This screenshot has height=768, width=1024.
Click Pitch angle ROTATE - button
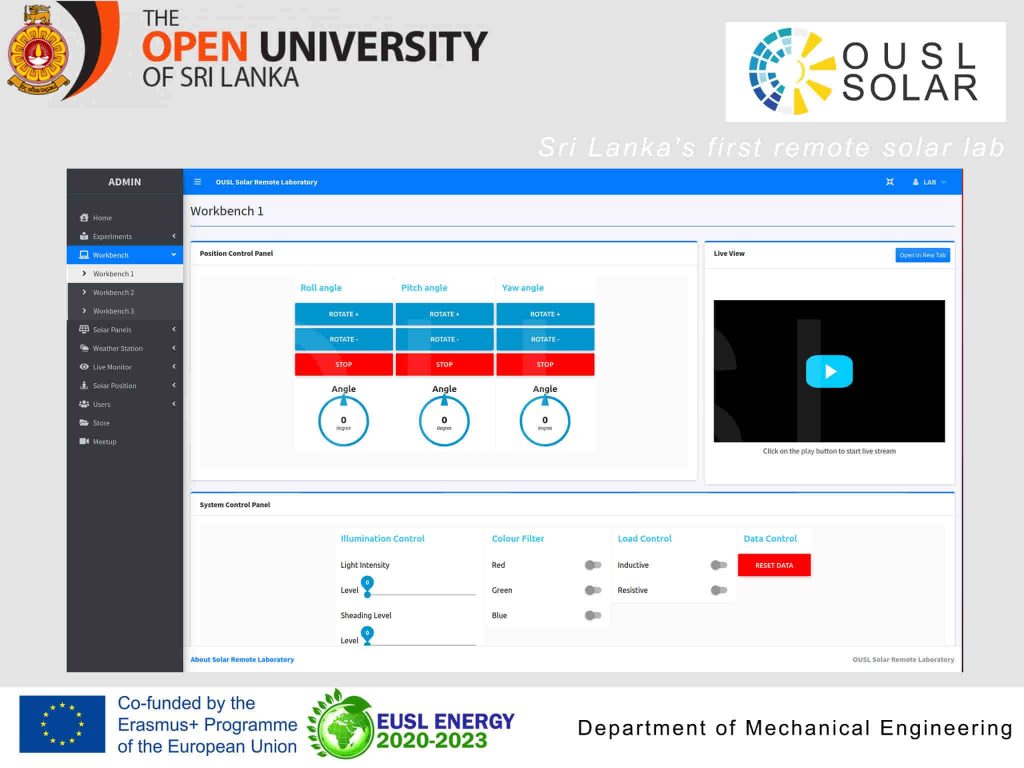point(444,339)
